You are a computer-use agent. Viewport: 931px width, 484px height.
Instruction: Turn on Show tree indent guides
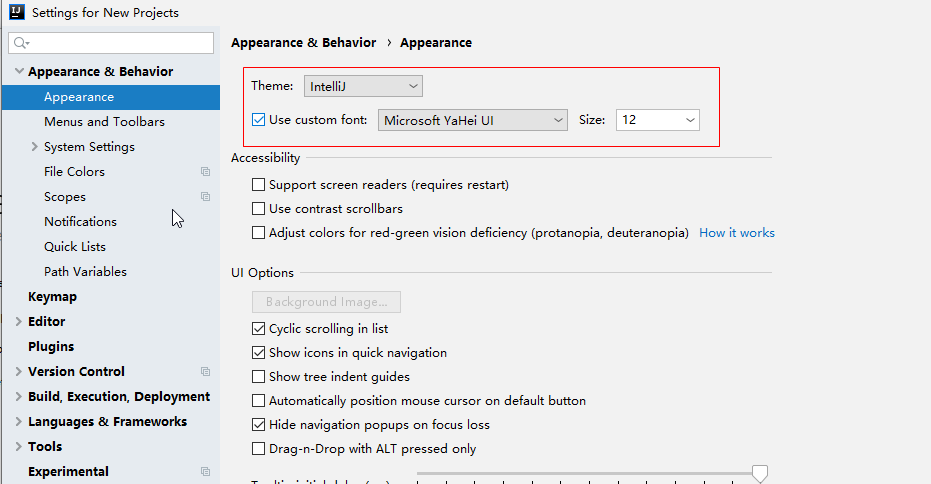click(259, 377)
